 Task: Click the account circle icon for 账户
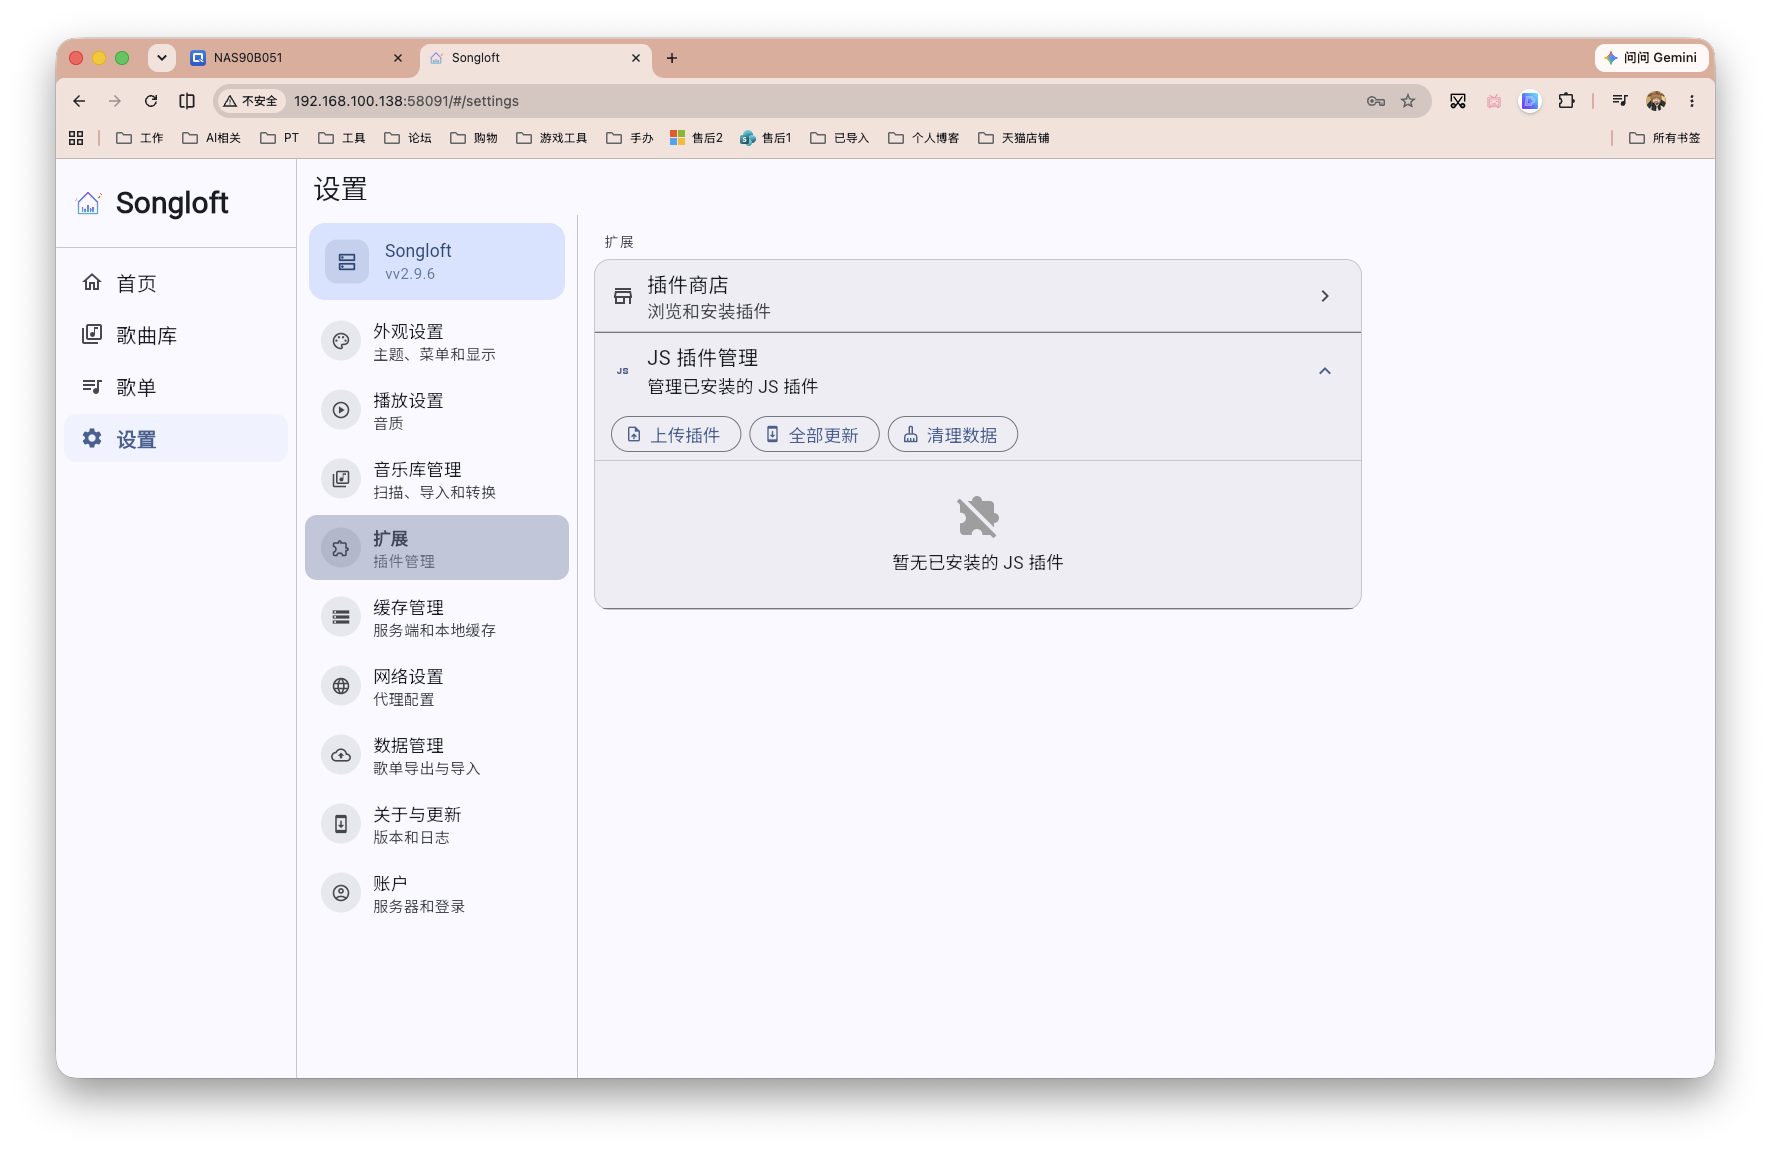coord(341,893)
